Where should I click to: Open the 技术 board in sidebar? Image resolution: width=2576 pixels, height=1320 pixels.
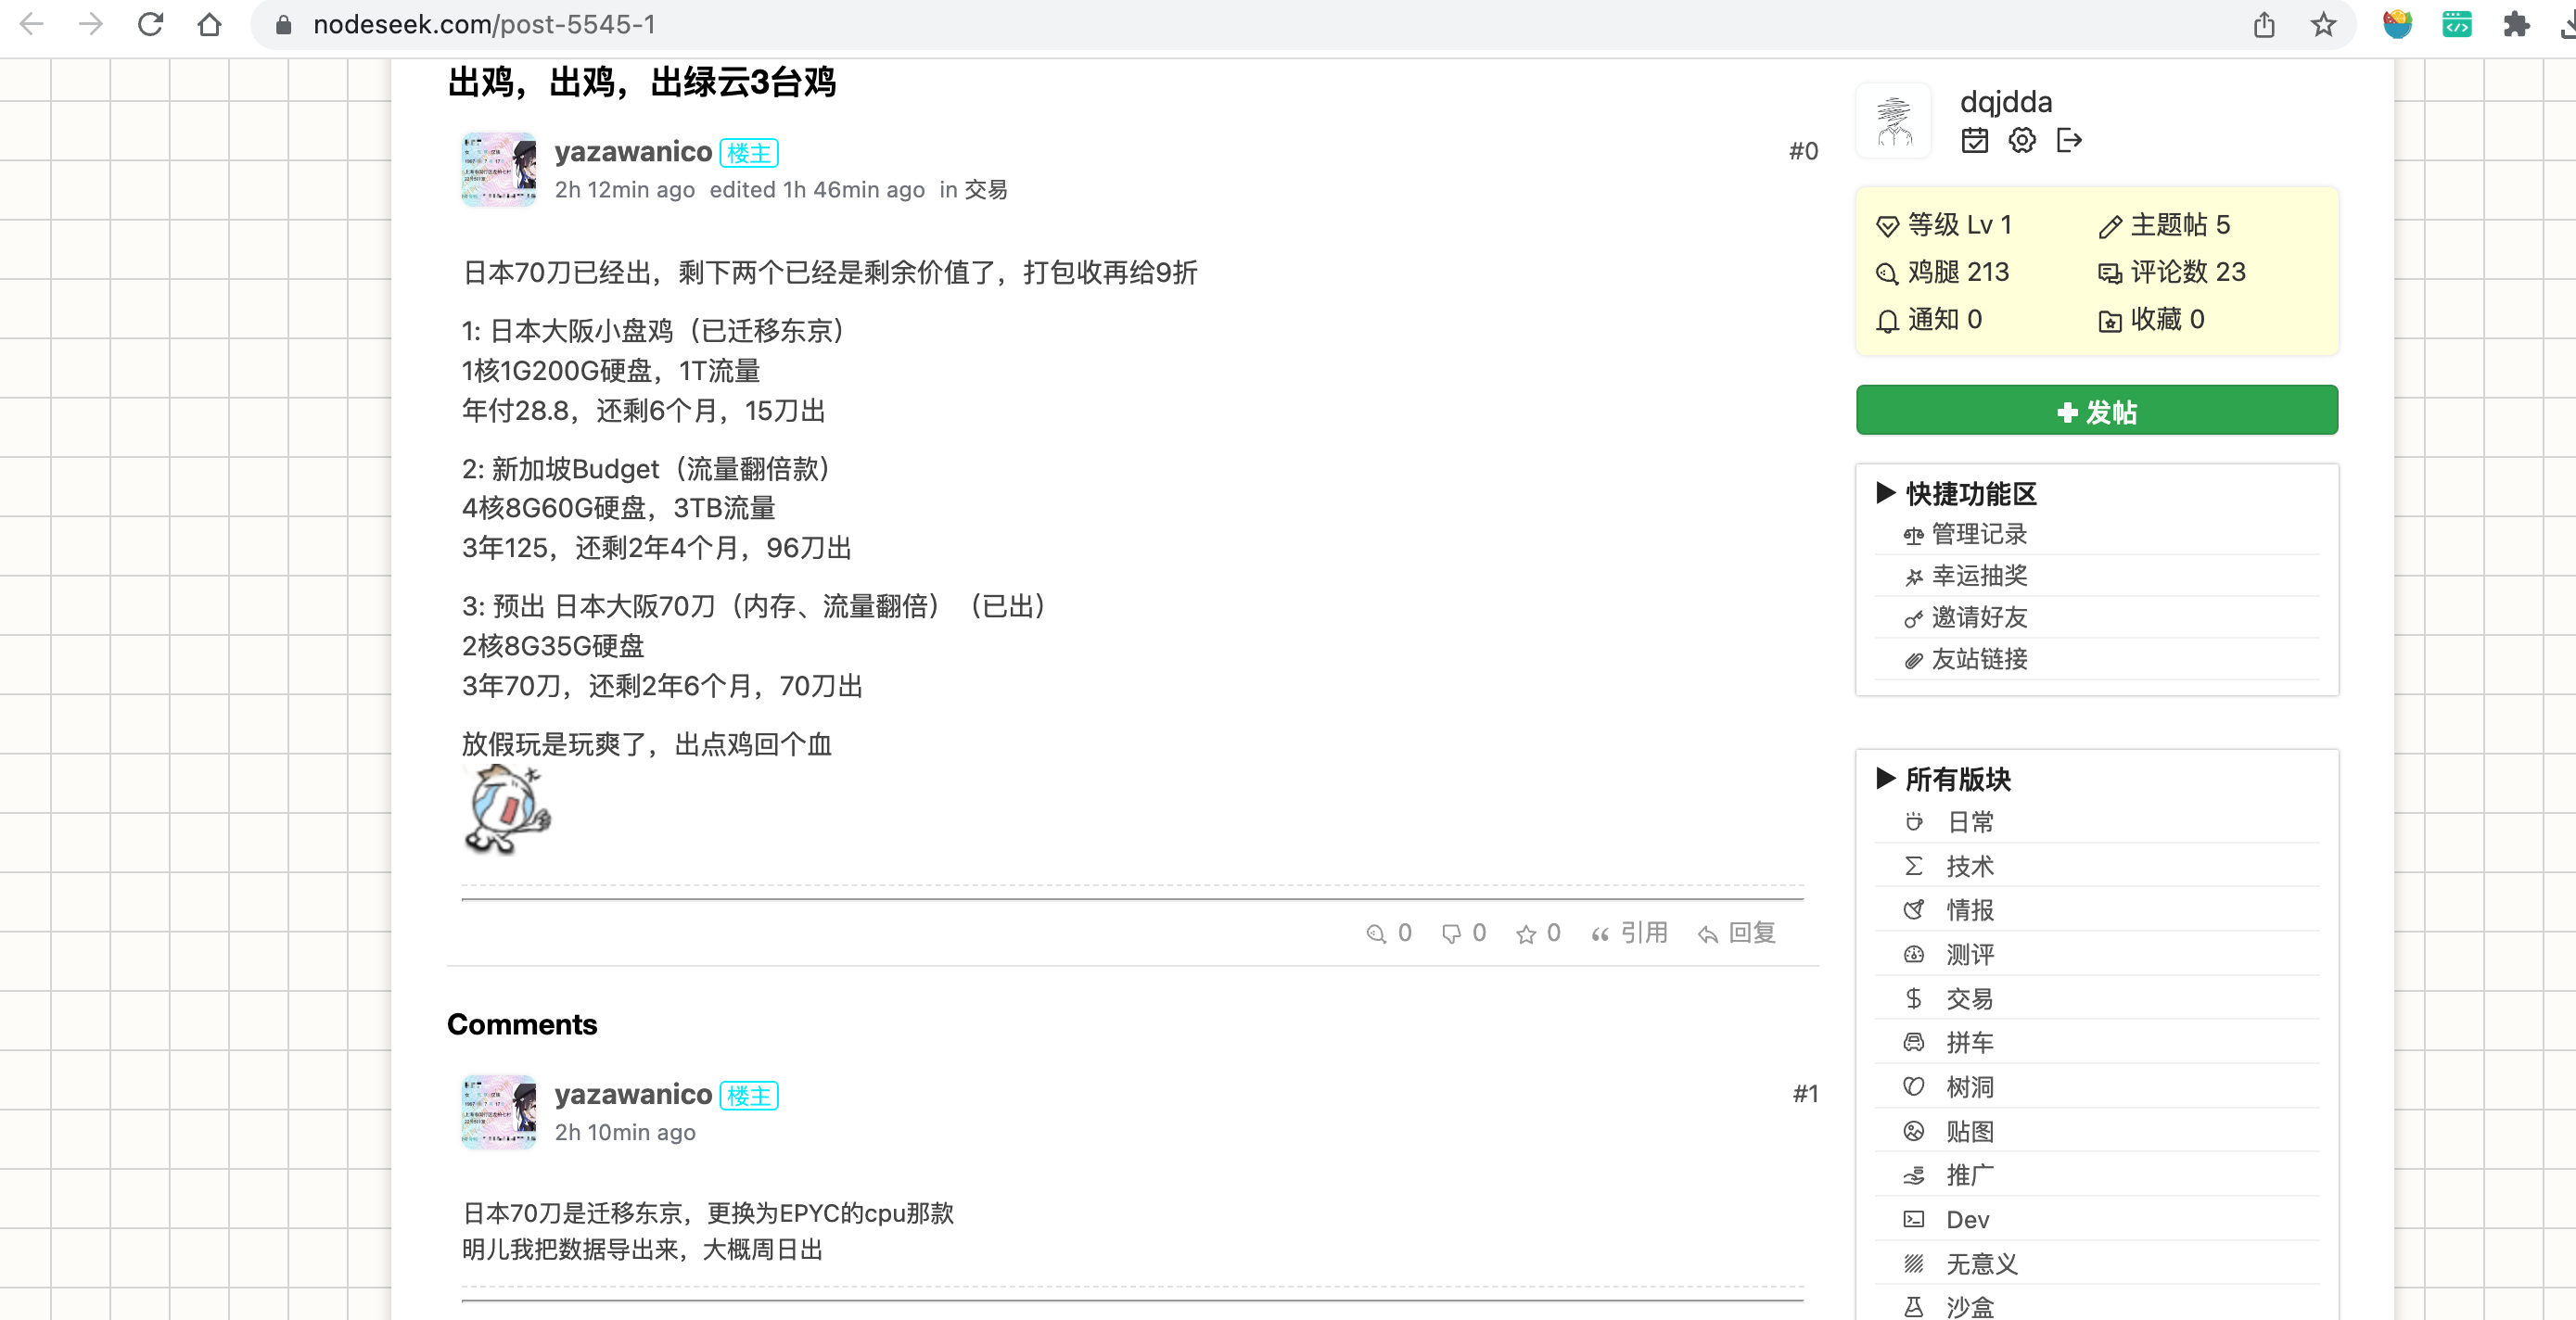pos(1968,866)
